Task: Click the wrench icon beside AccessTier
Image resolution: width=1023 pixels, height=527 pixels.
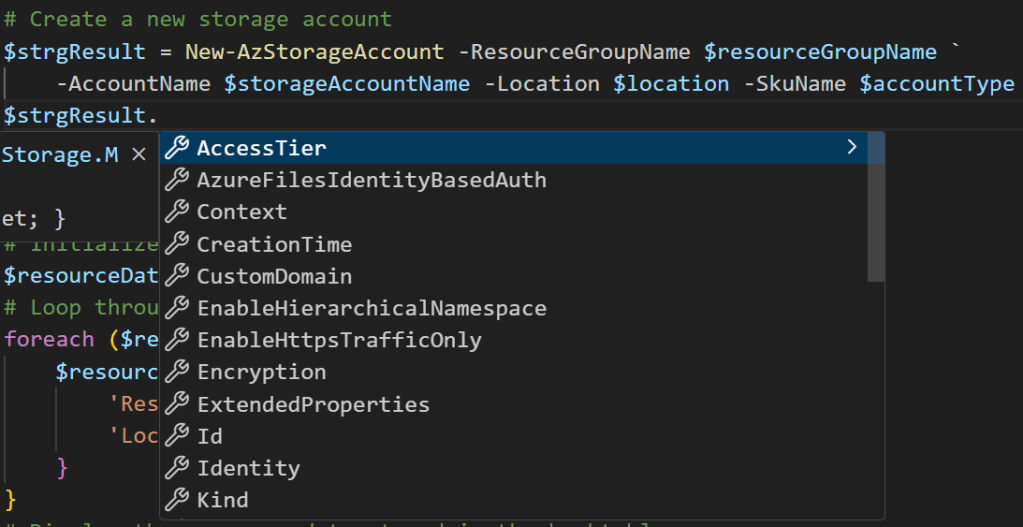Action: (177, 148)
